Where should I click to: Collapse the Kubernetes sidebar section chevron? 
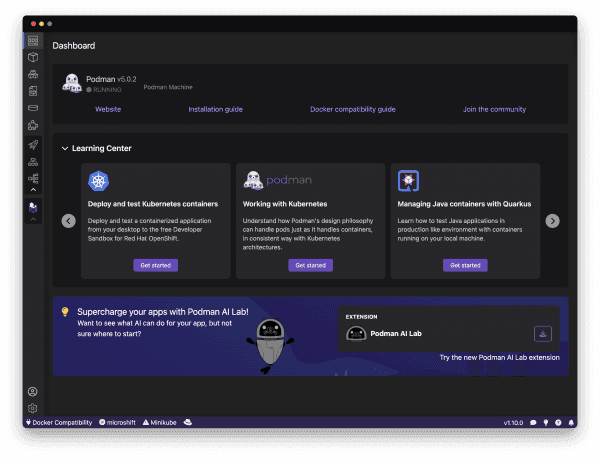click(33, 189)
